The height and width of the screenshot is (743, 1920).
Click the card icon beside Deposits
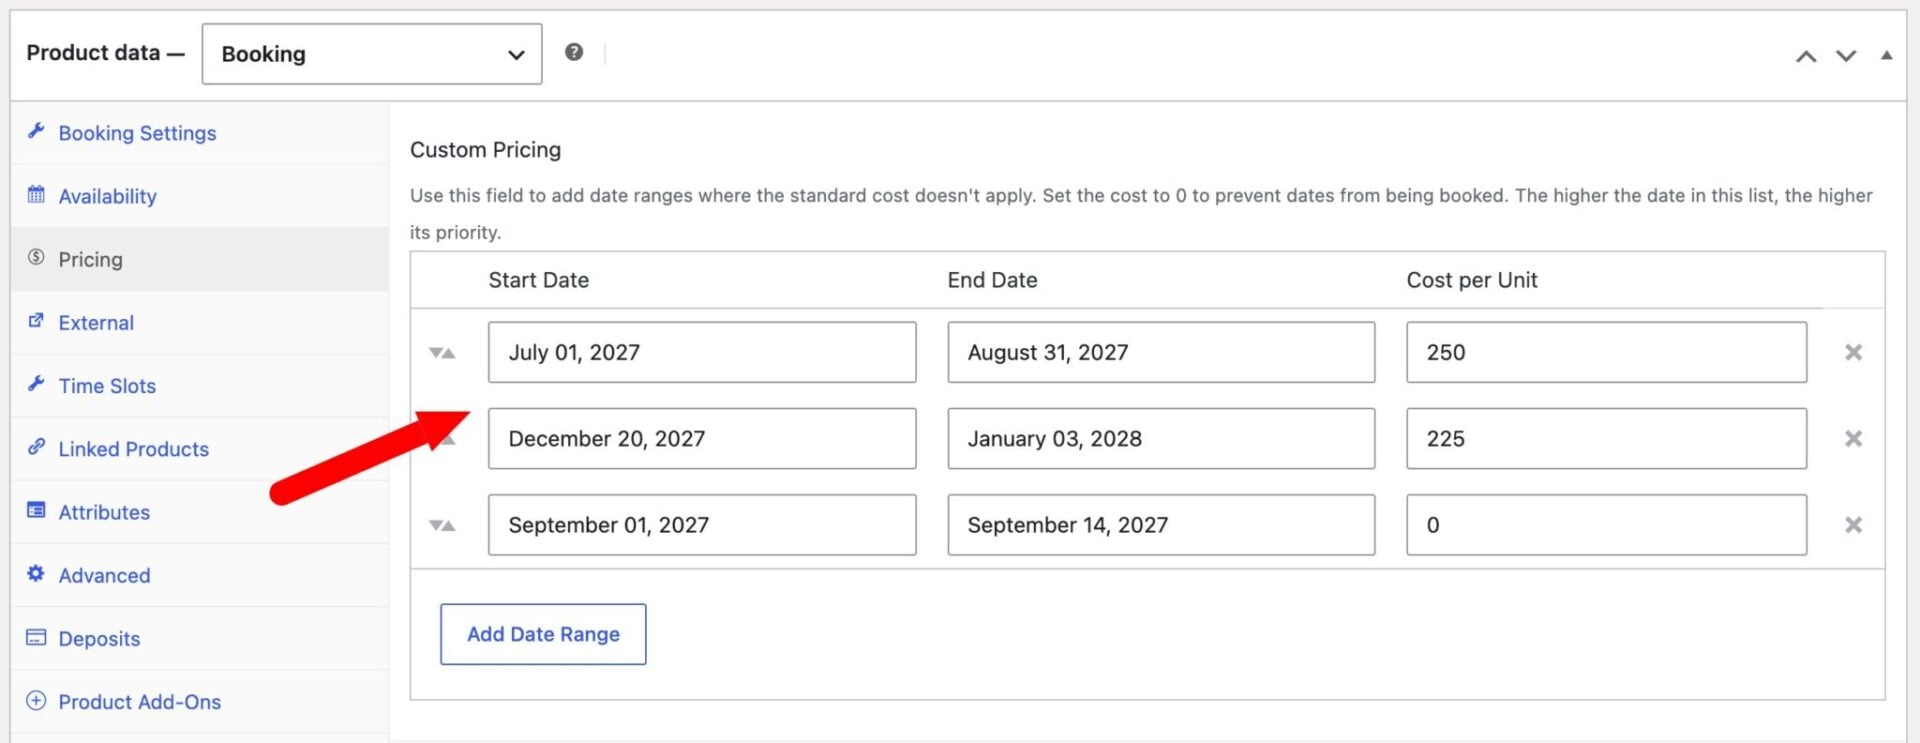point(36,637)
